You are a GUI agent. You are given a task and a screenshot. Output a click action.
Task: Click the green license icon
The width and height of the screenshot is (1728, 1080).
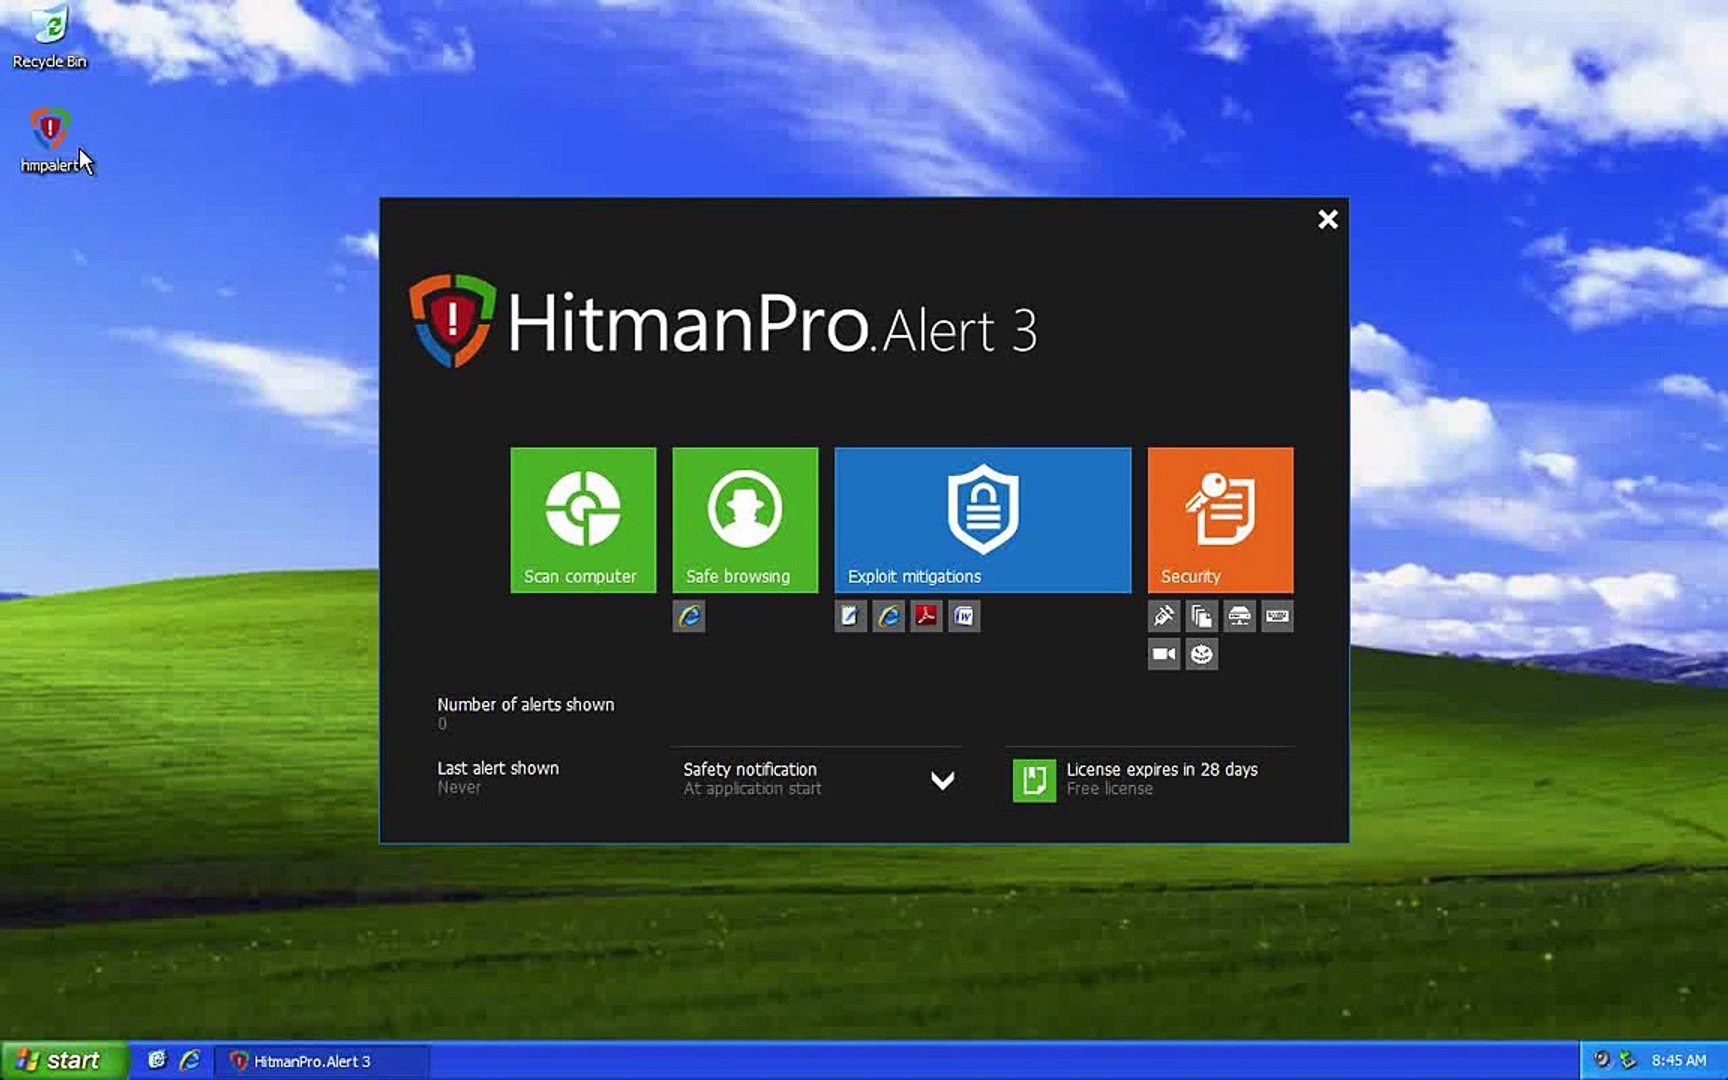tap(1034, 780)
